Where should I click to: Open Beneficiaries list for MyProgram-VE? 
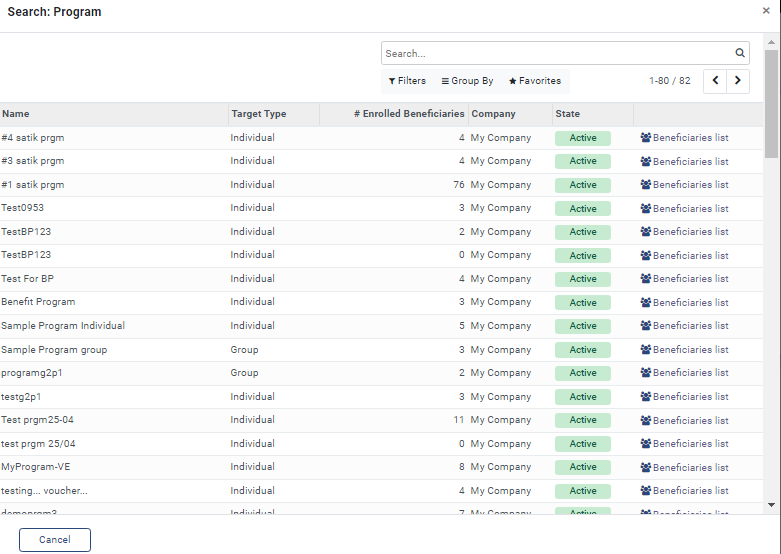(684, 467)
